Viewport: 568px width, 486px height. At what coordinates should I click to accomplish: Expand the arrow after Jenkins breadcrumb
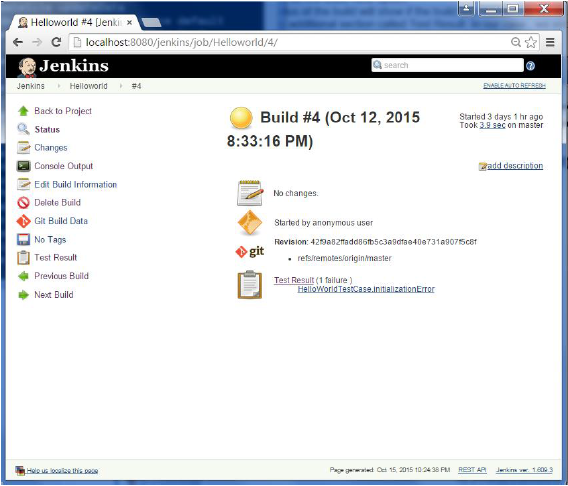(x=58, y=86)
